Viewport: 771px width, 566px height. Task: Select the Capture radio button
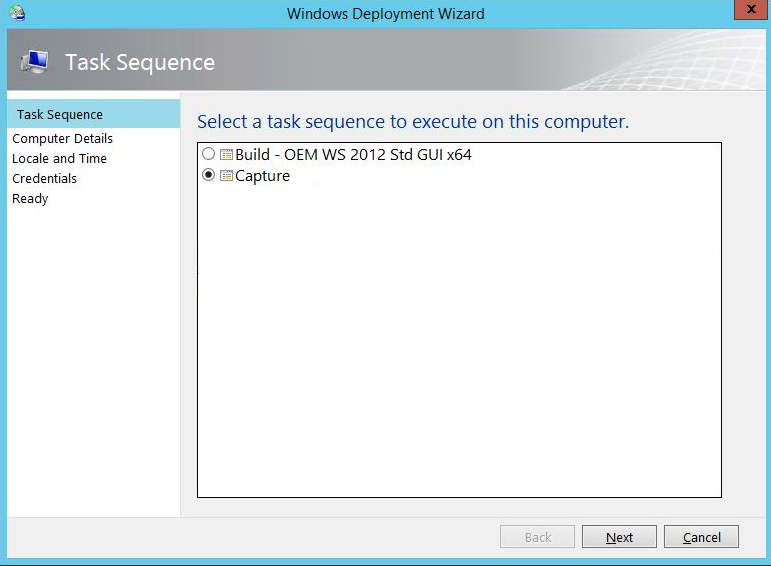tap(208, 176)
